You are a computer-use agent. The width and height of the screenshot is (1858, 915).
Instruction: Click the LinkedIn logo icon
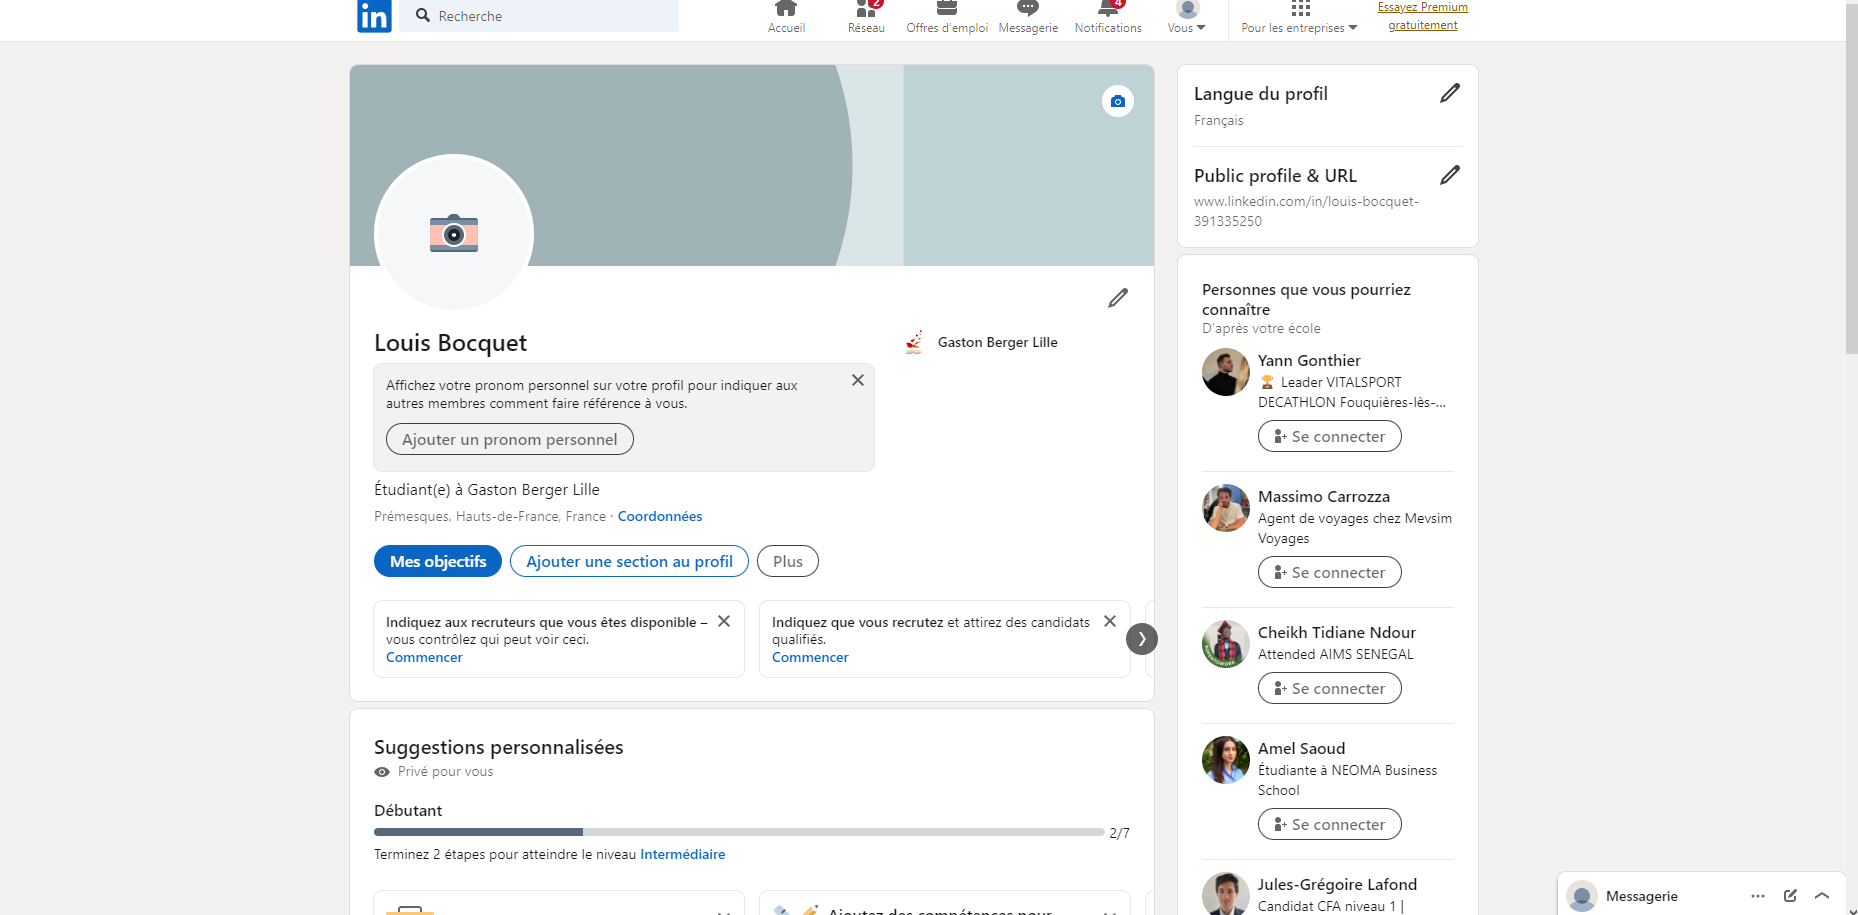[x=374, y=16]
